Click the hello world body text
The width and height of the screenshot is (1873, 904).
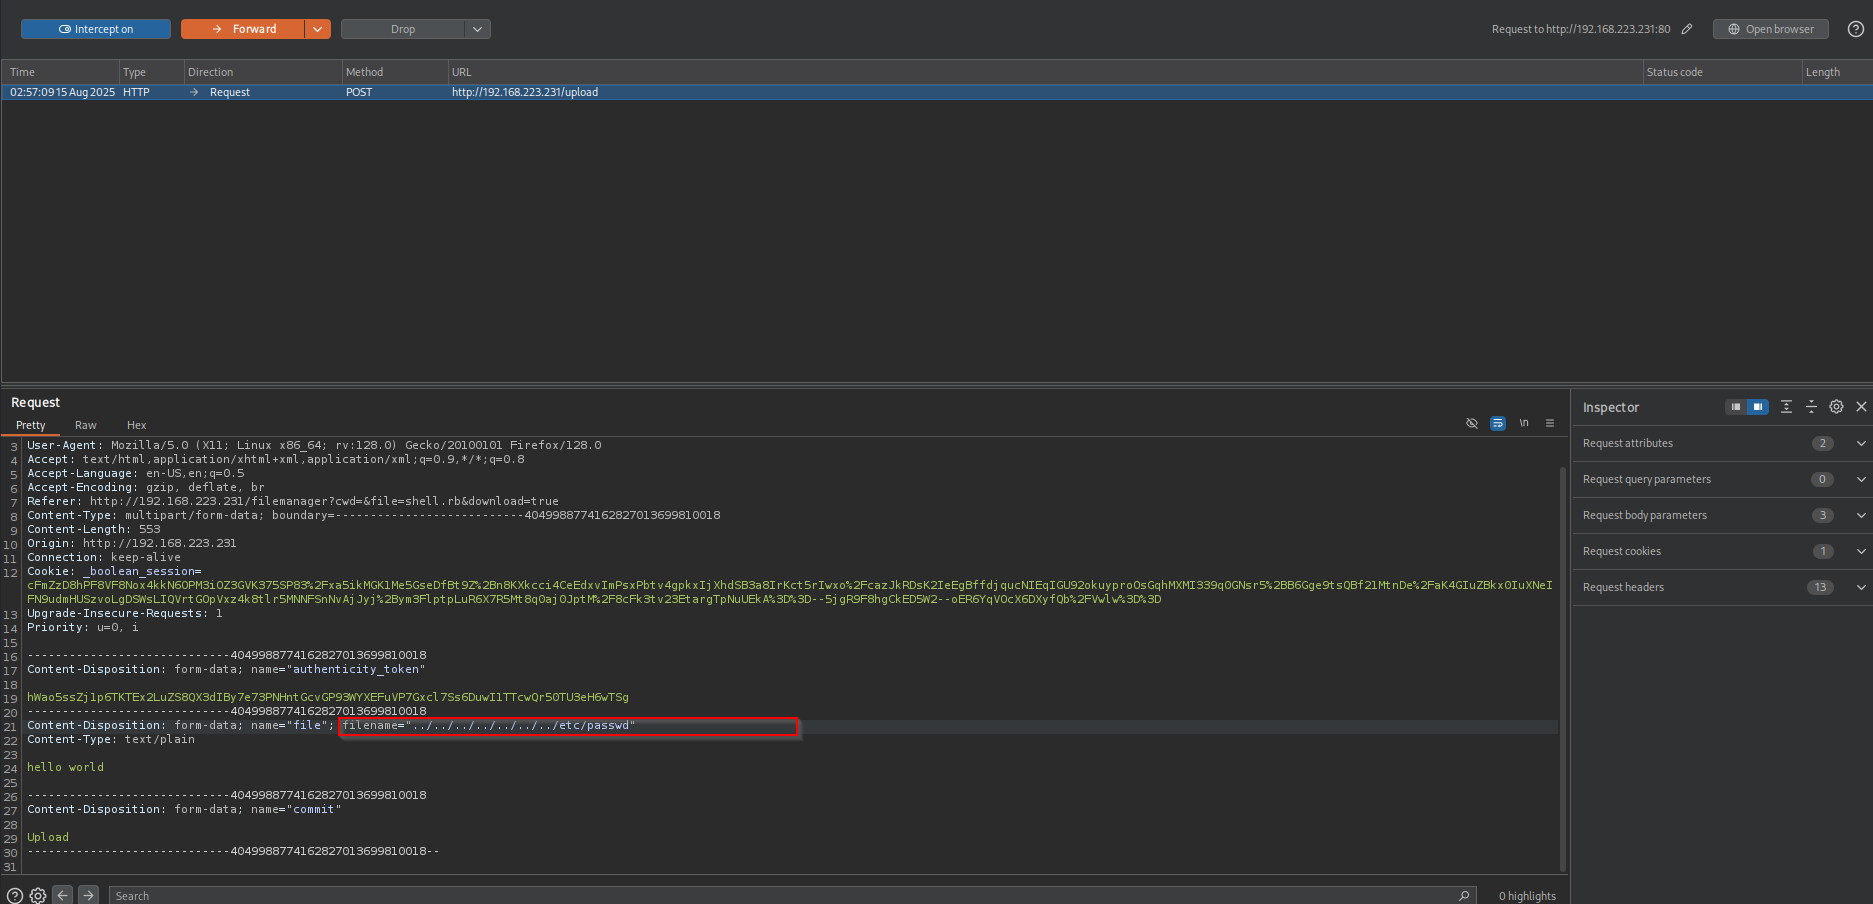tap(65, 767)
